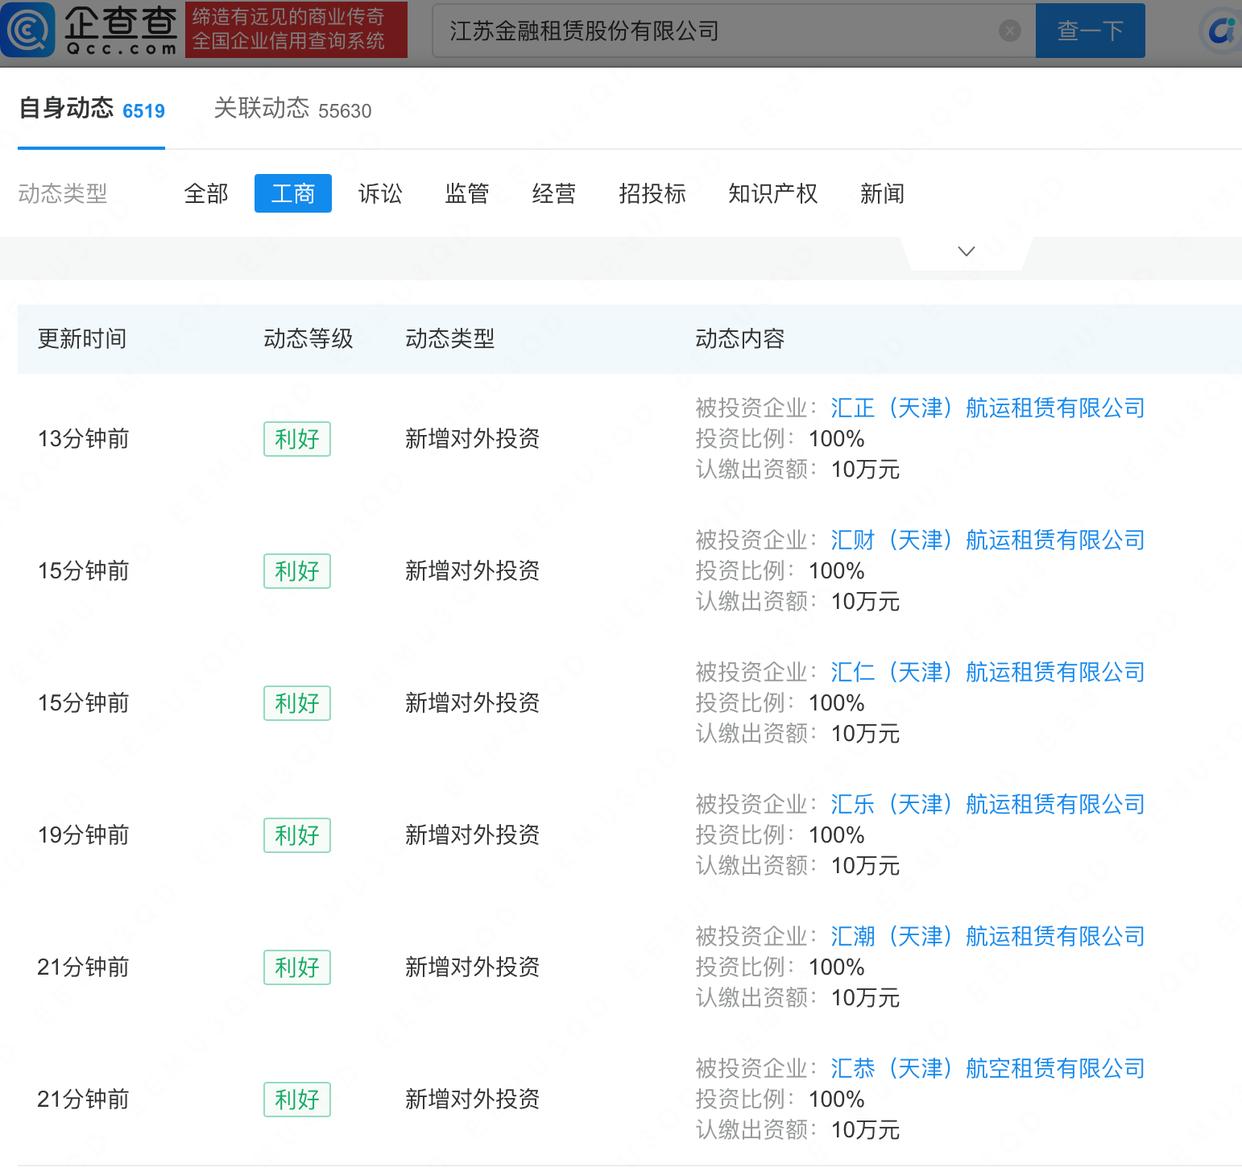Click the 查一下 search button

(x=1089, y=31)
